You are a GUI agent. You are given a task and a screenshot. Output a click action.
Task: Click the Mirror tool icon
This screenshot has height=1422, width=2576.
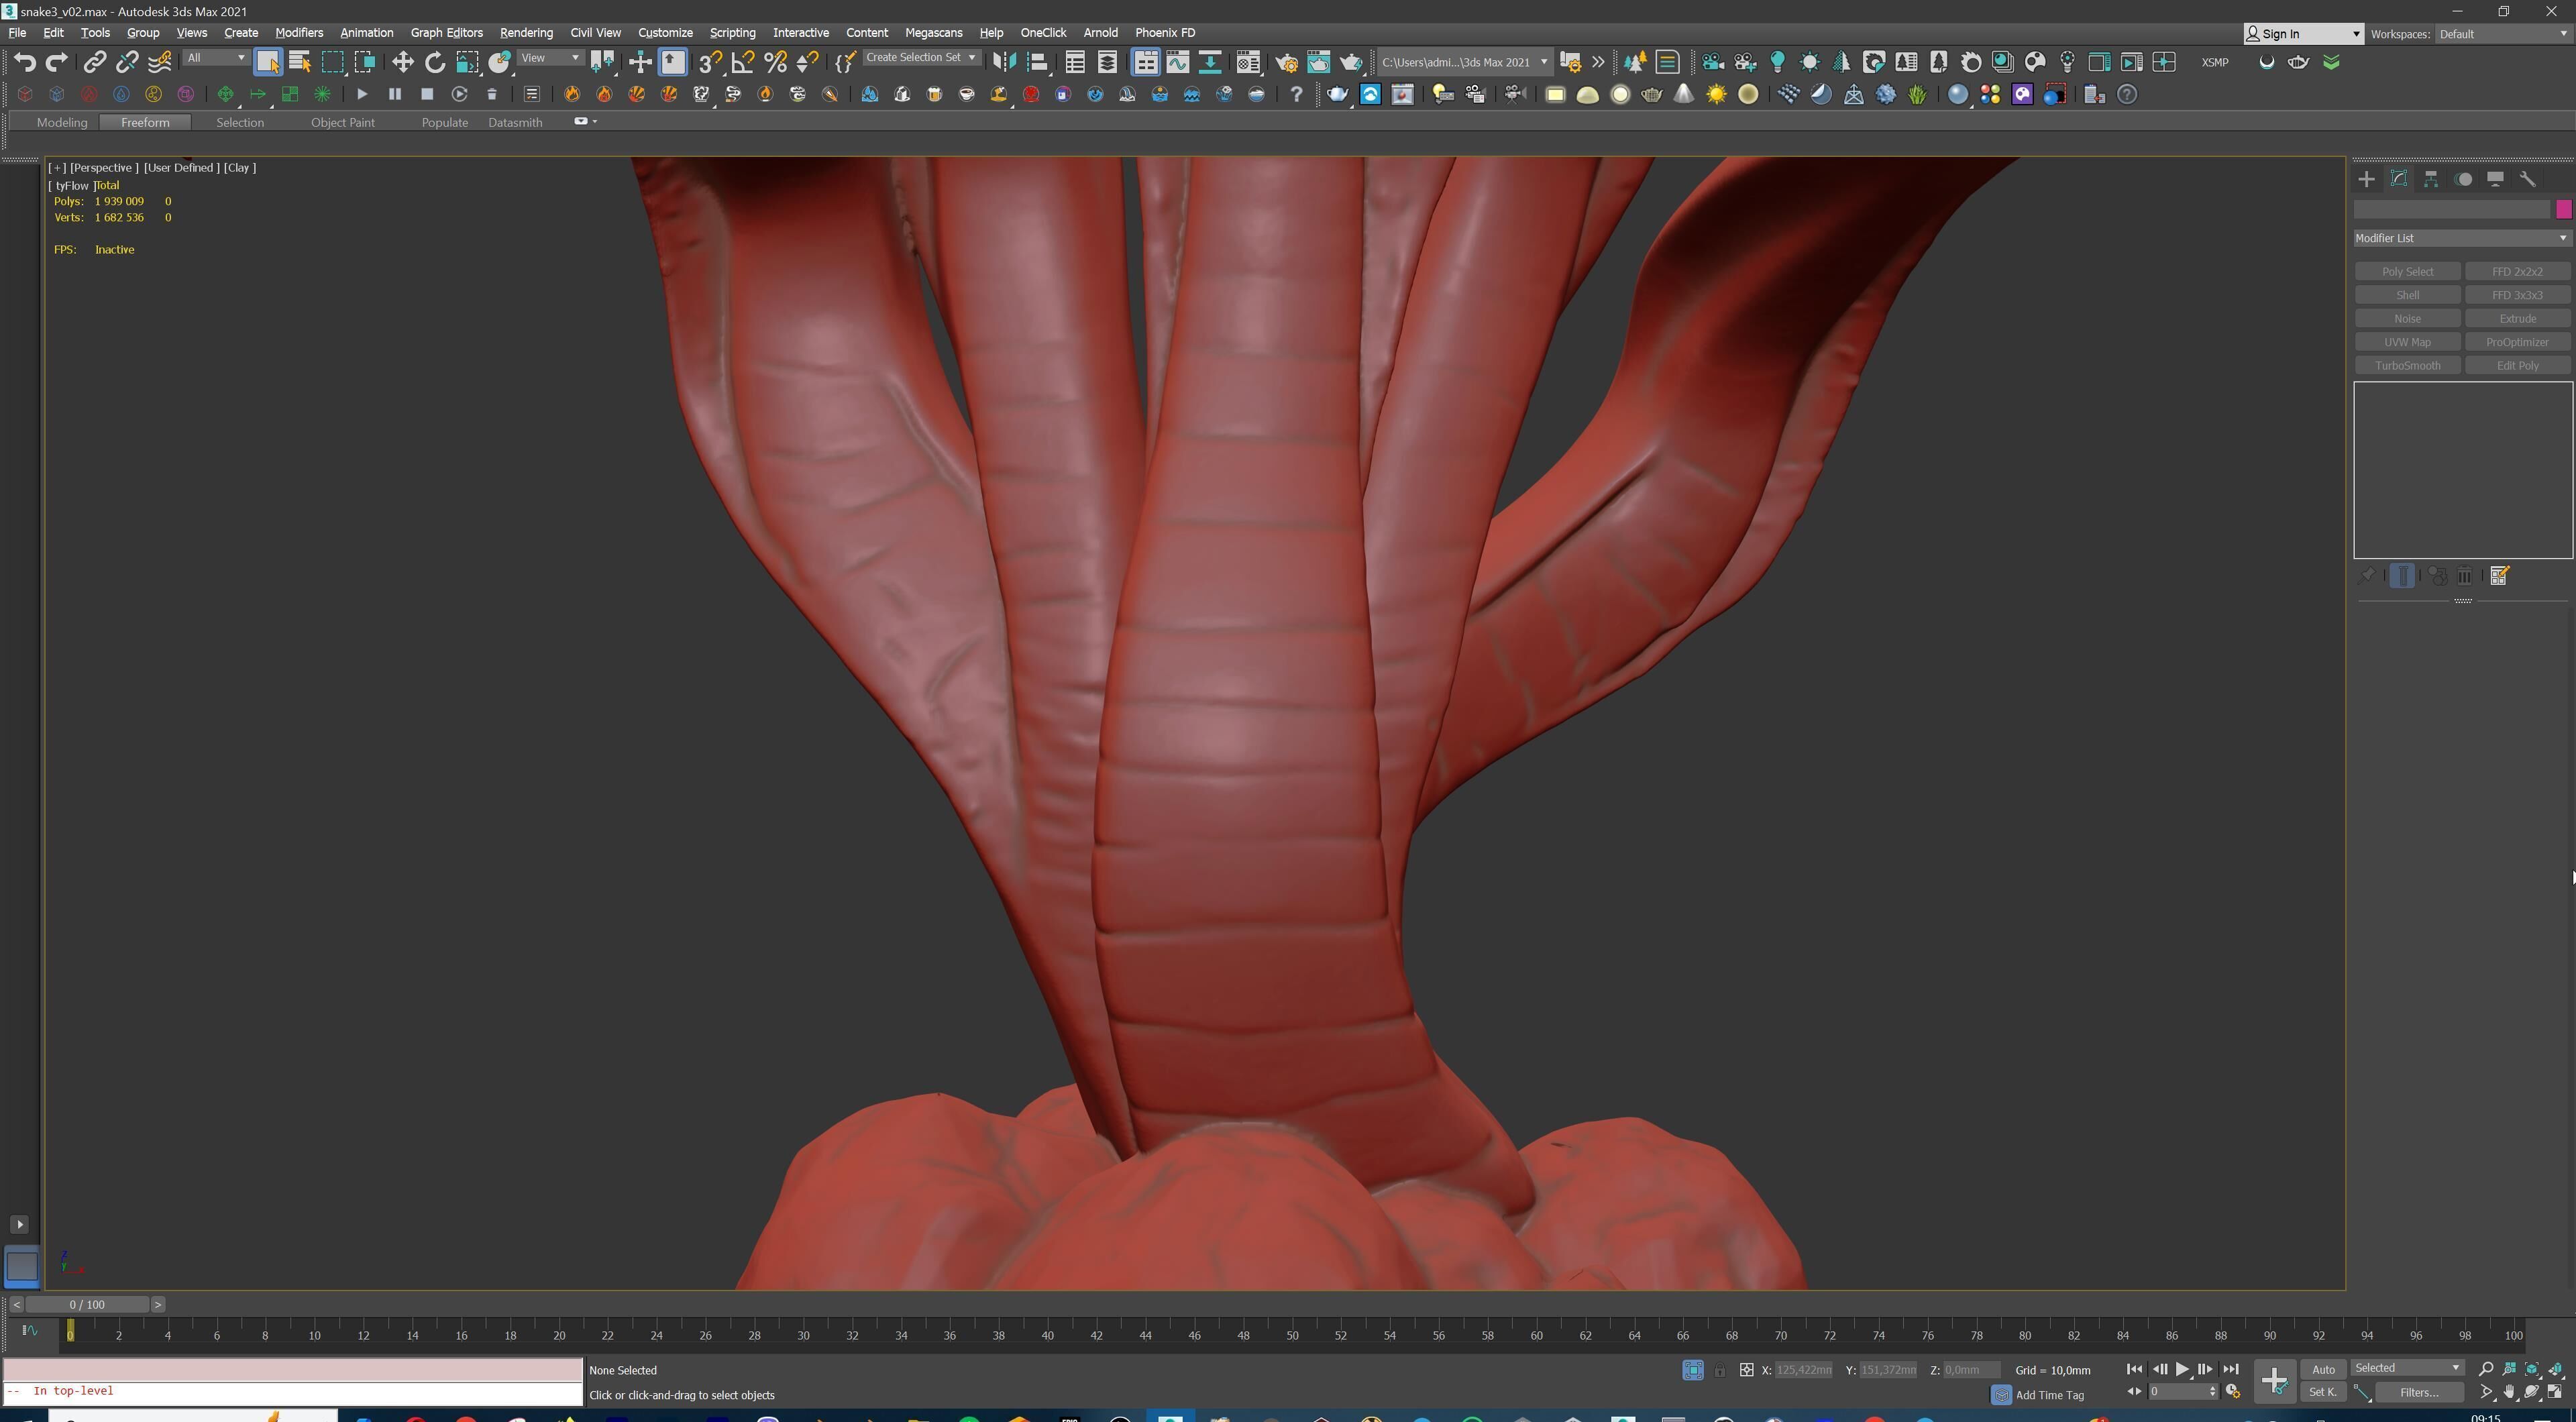click(1004, 62)
